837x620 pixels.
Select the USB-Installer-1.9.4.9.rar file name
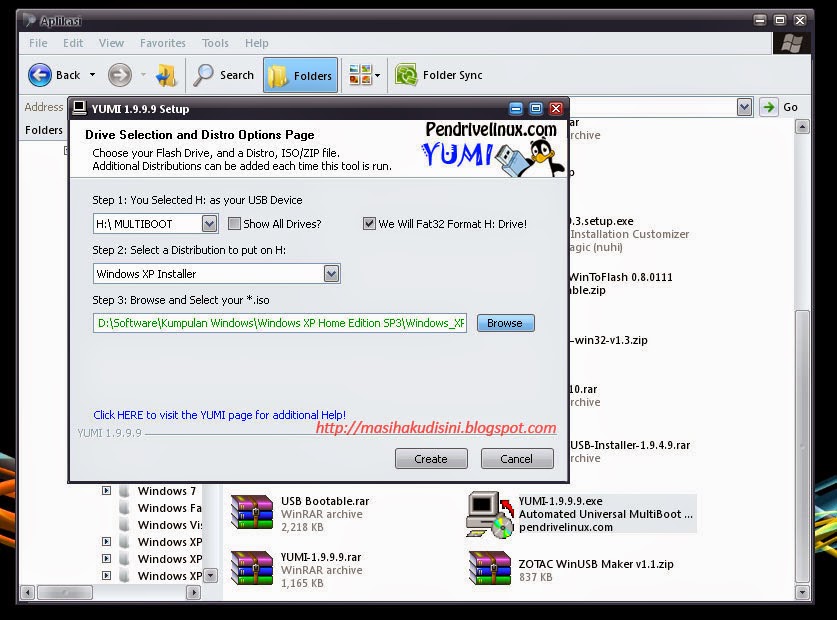630,445
